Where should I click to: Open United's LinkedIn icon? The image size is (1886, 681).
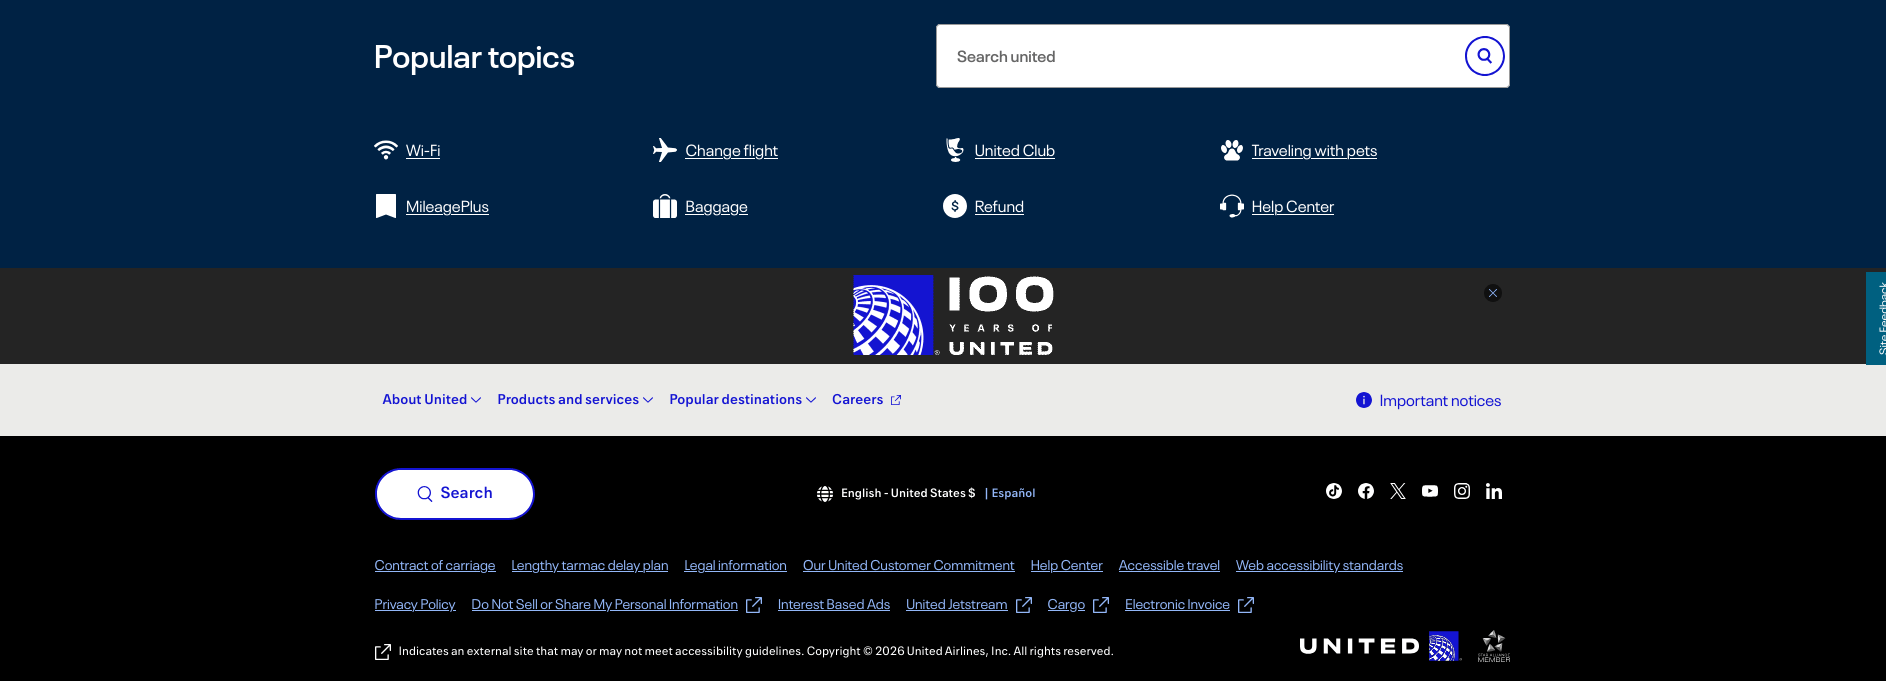[1494, 491]
